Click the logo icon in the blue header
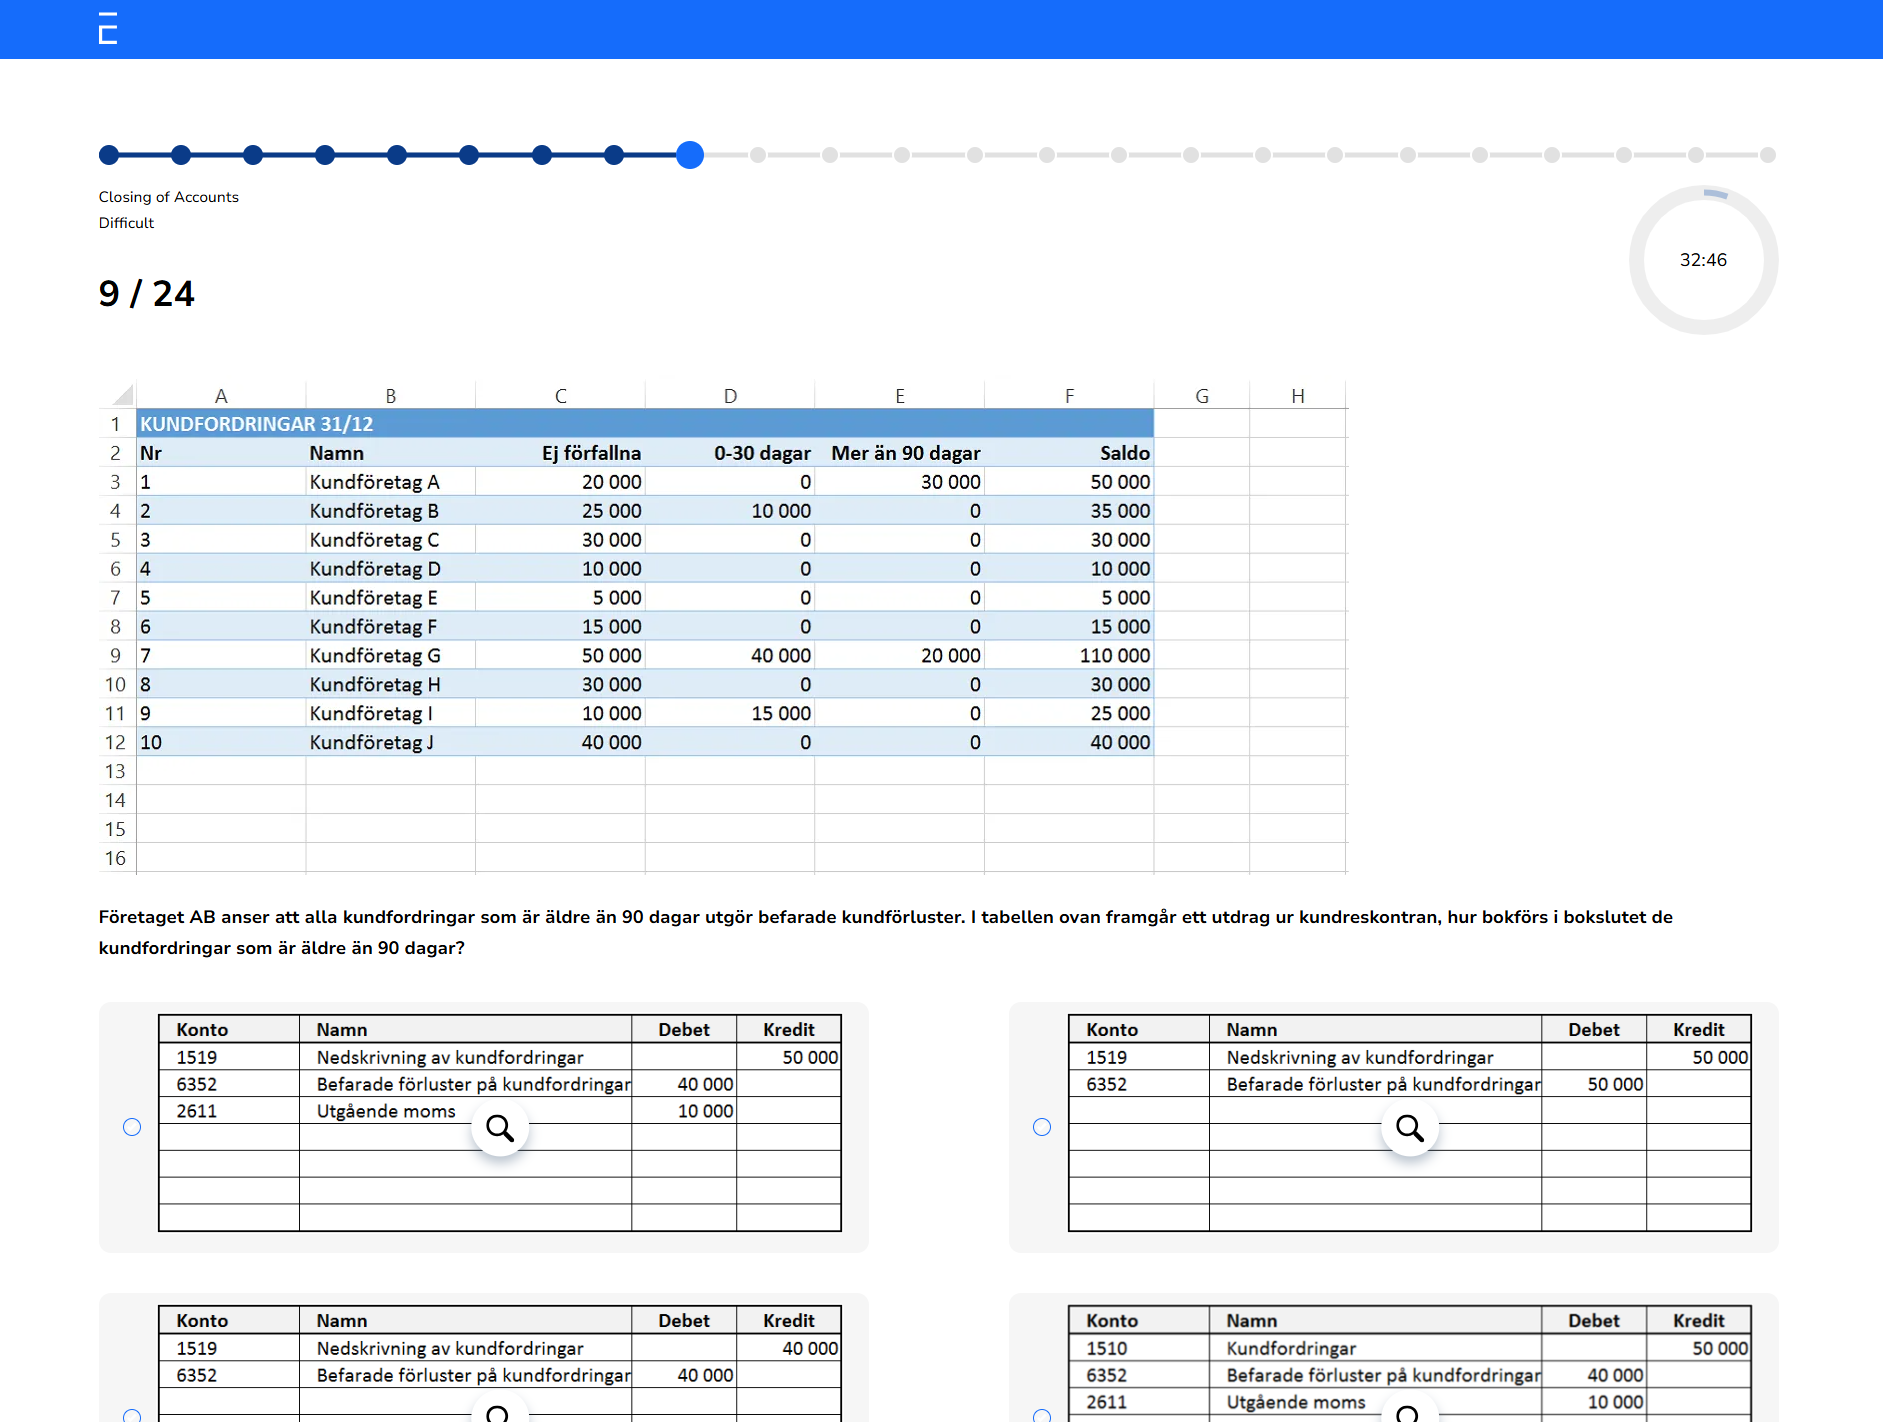Screen dimensions: 1883x1422 pos(108,29)
